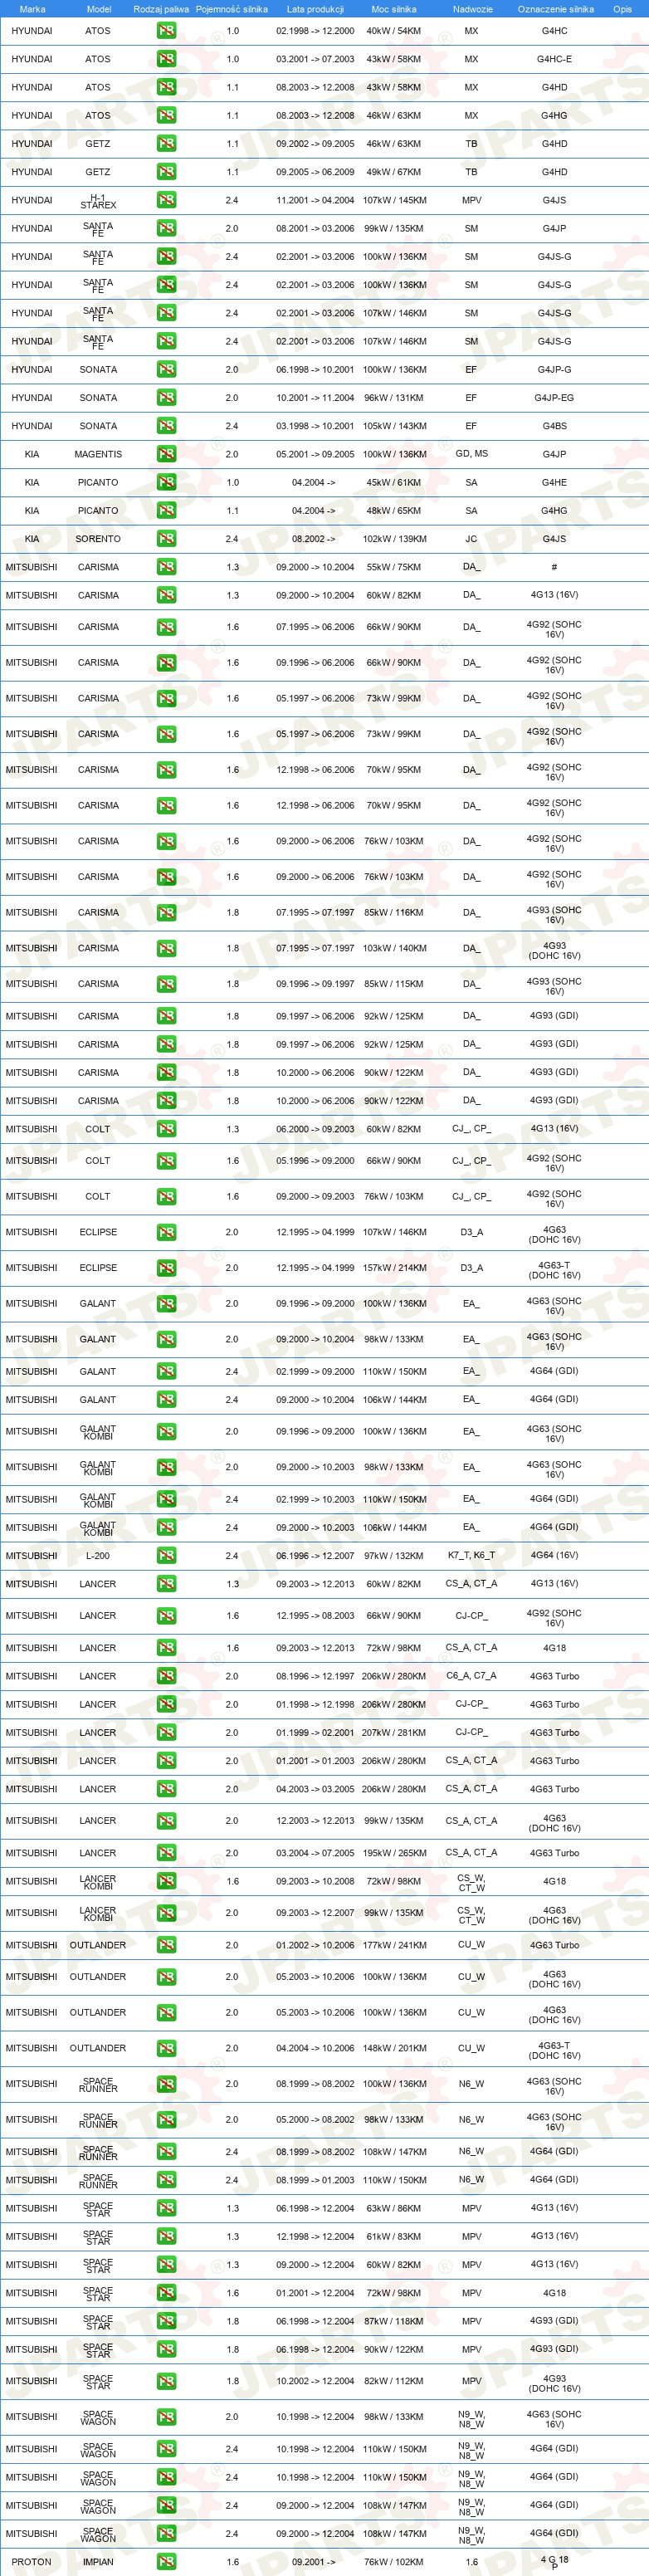This screenshot has height=2576, width=649.
Task: Click fuel icon in Outlander 148kW / 201KM row
Action: click(166, 2048)
